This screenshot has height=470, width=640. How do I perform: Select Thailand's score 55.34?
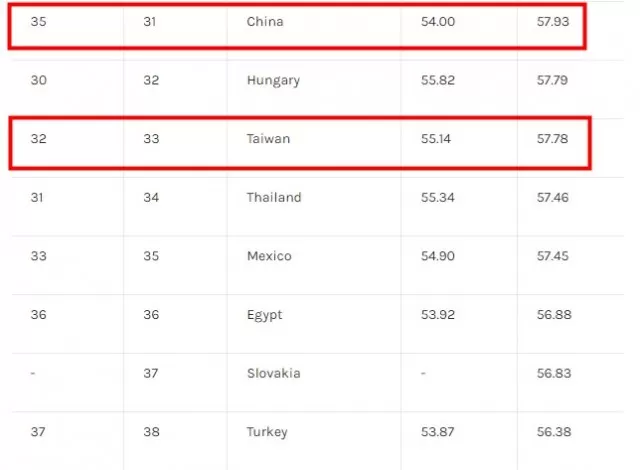point(438,197)
